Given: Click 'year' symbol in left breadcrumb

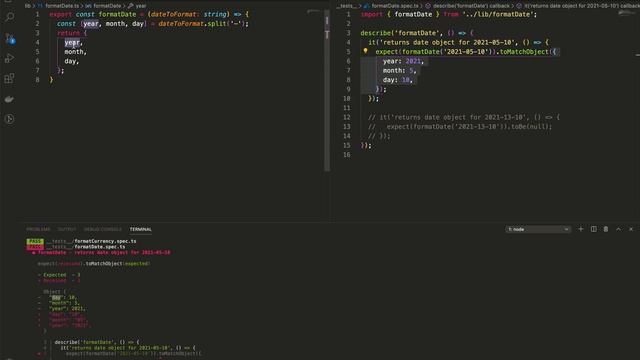Looking at the screenshot, I should [x=141, y=6].
